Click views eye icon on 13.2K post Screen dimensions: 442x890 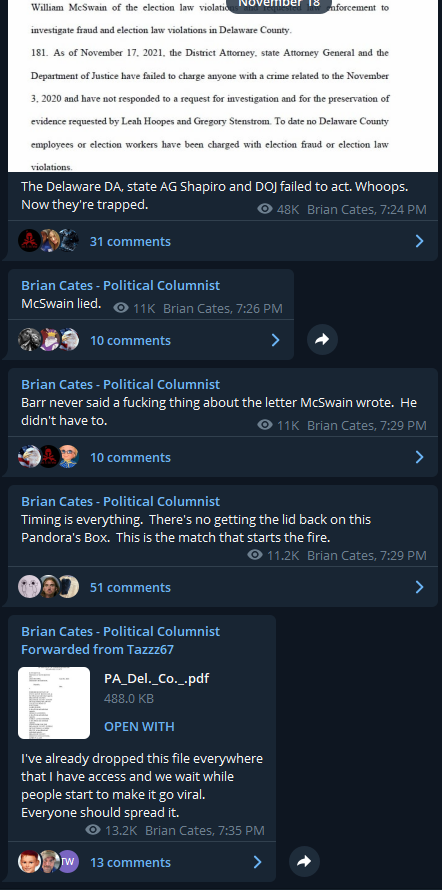click(93, 830)
